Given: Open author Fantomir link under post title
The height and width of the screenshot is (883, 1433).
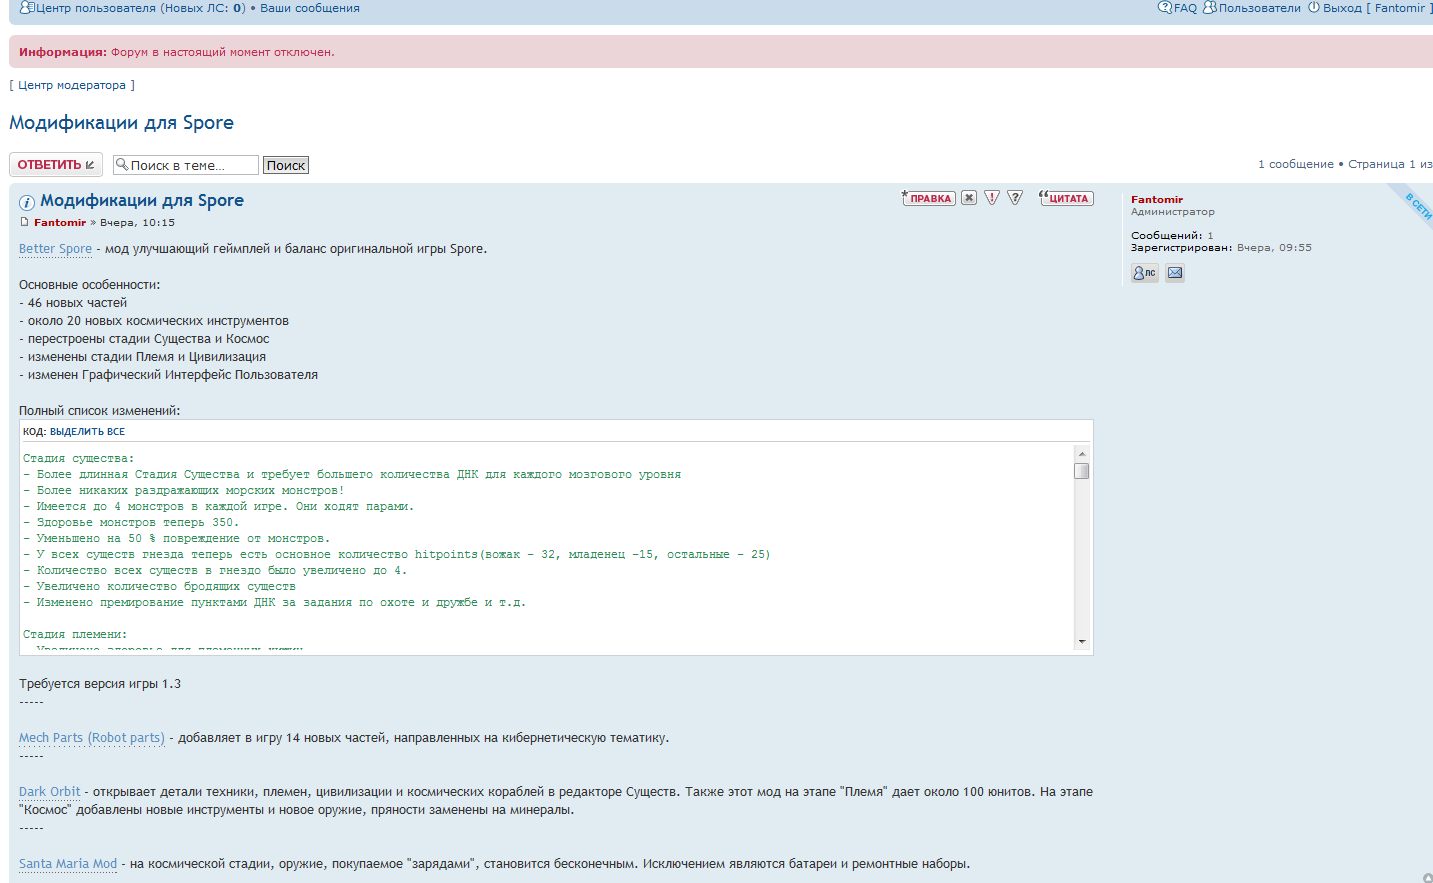Looking at the screenshot, I should (x=60, y=223).
